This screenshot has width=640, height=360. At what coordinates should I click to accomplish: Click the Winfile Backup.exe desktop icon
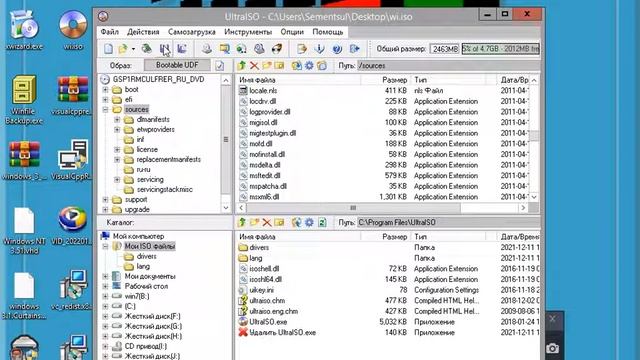tap(24, 100)
